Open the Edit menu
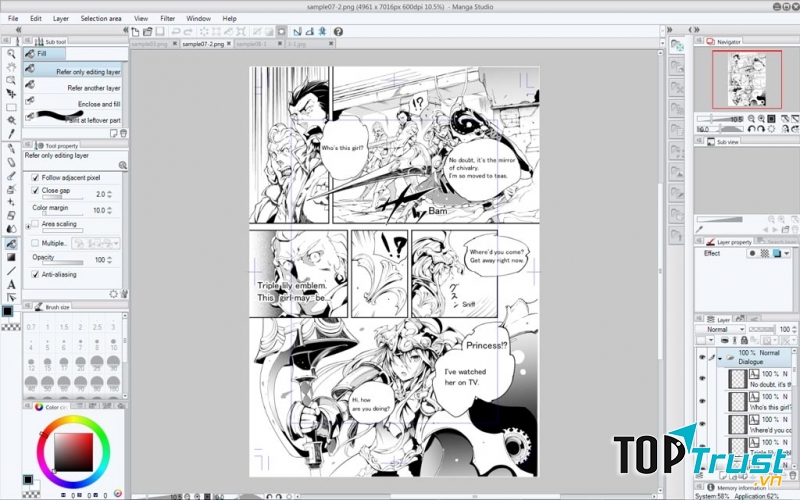The height and width of the screenshot is (500, 800). 36,18
